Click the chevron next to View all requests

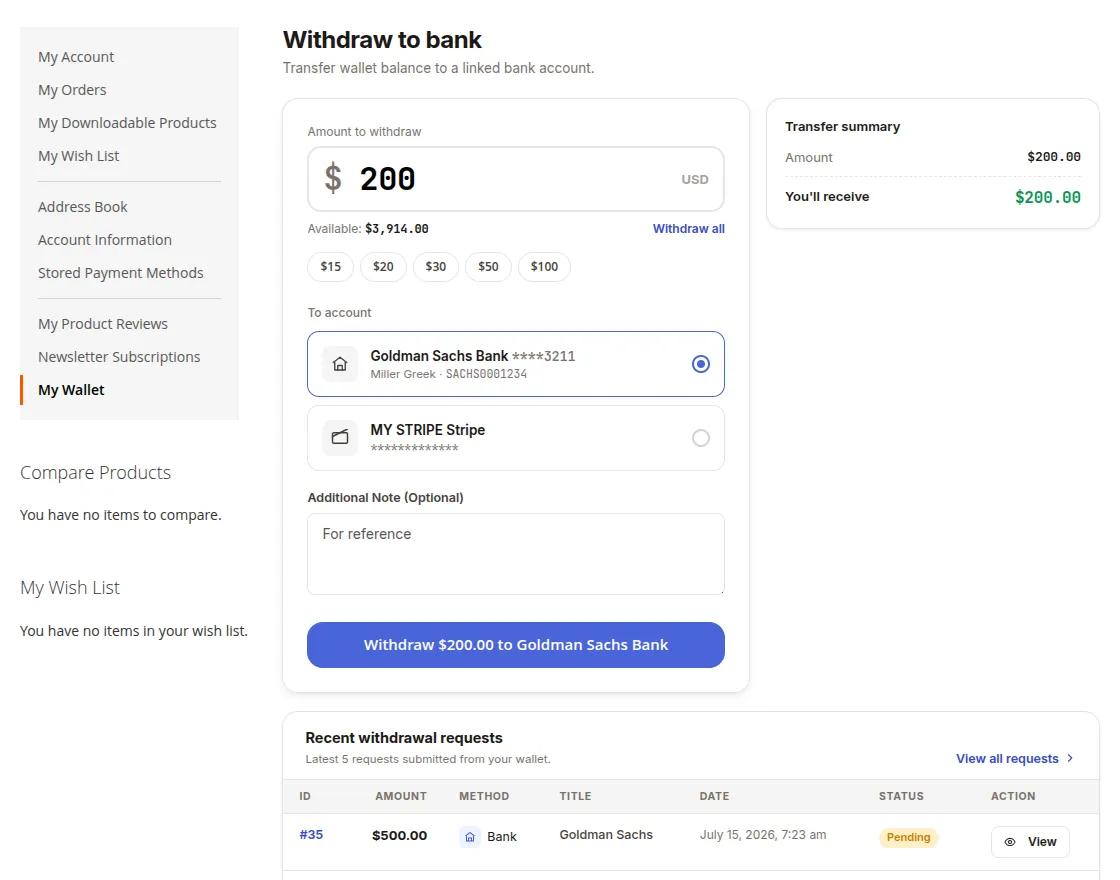[1070, 758]
